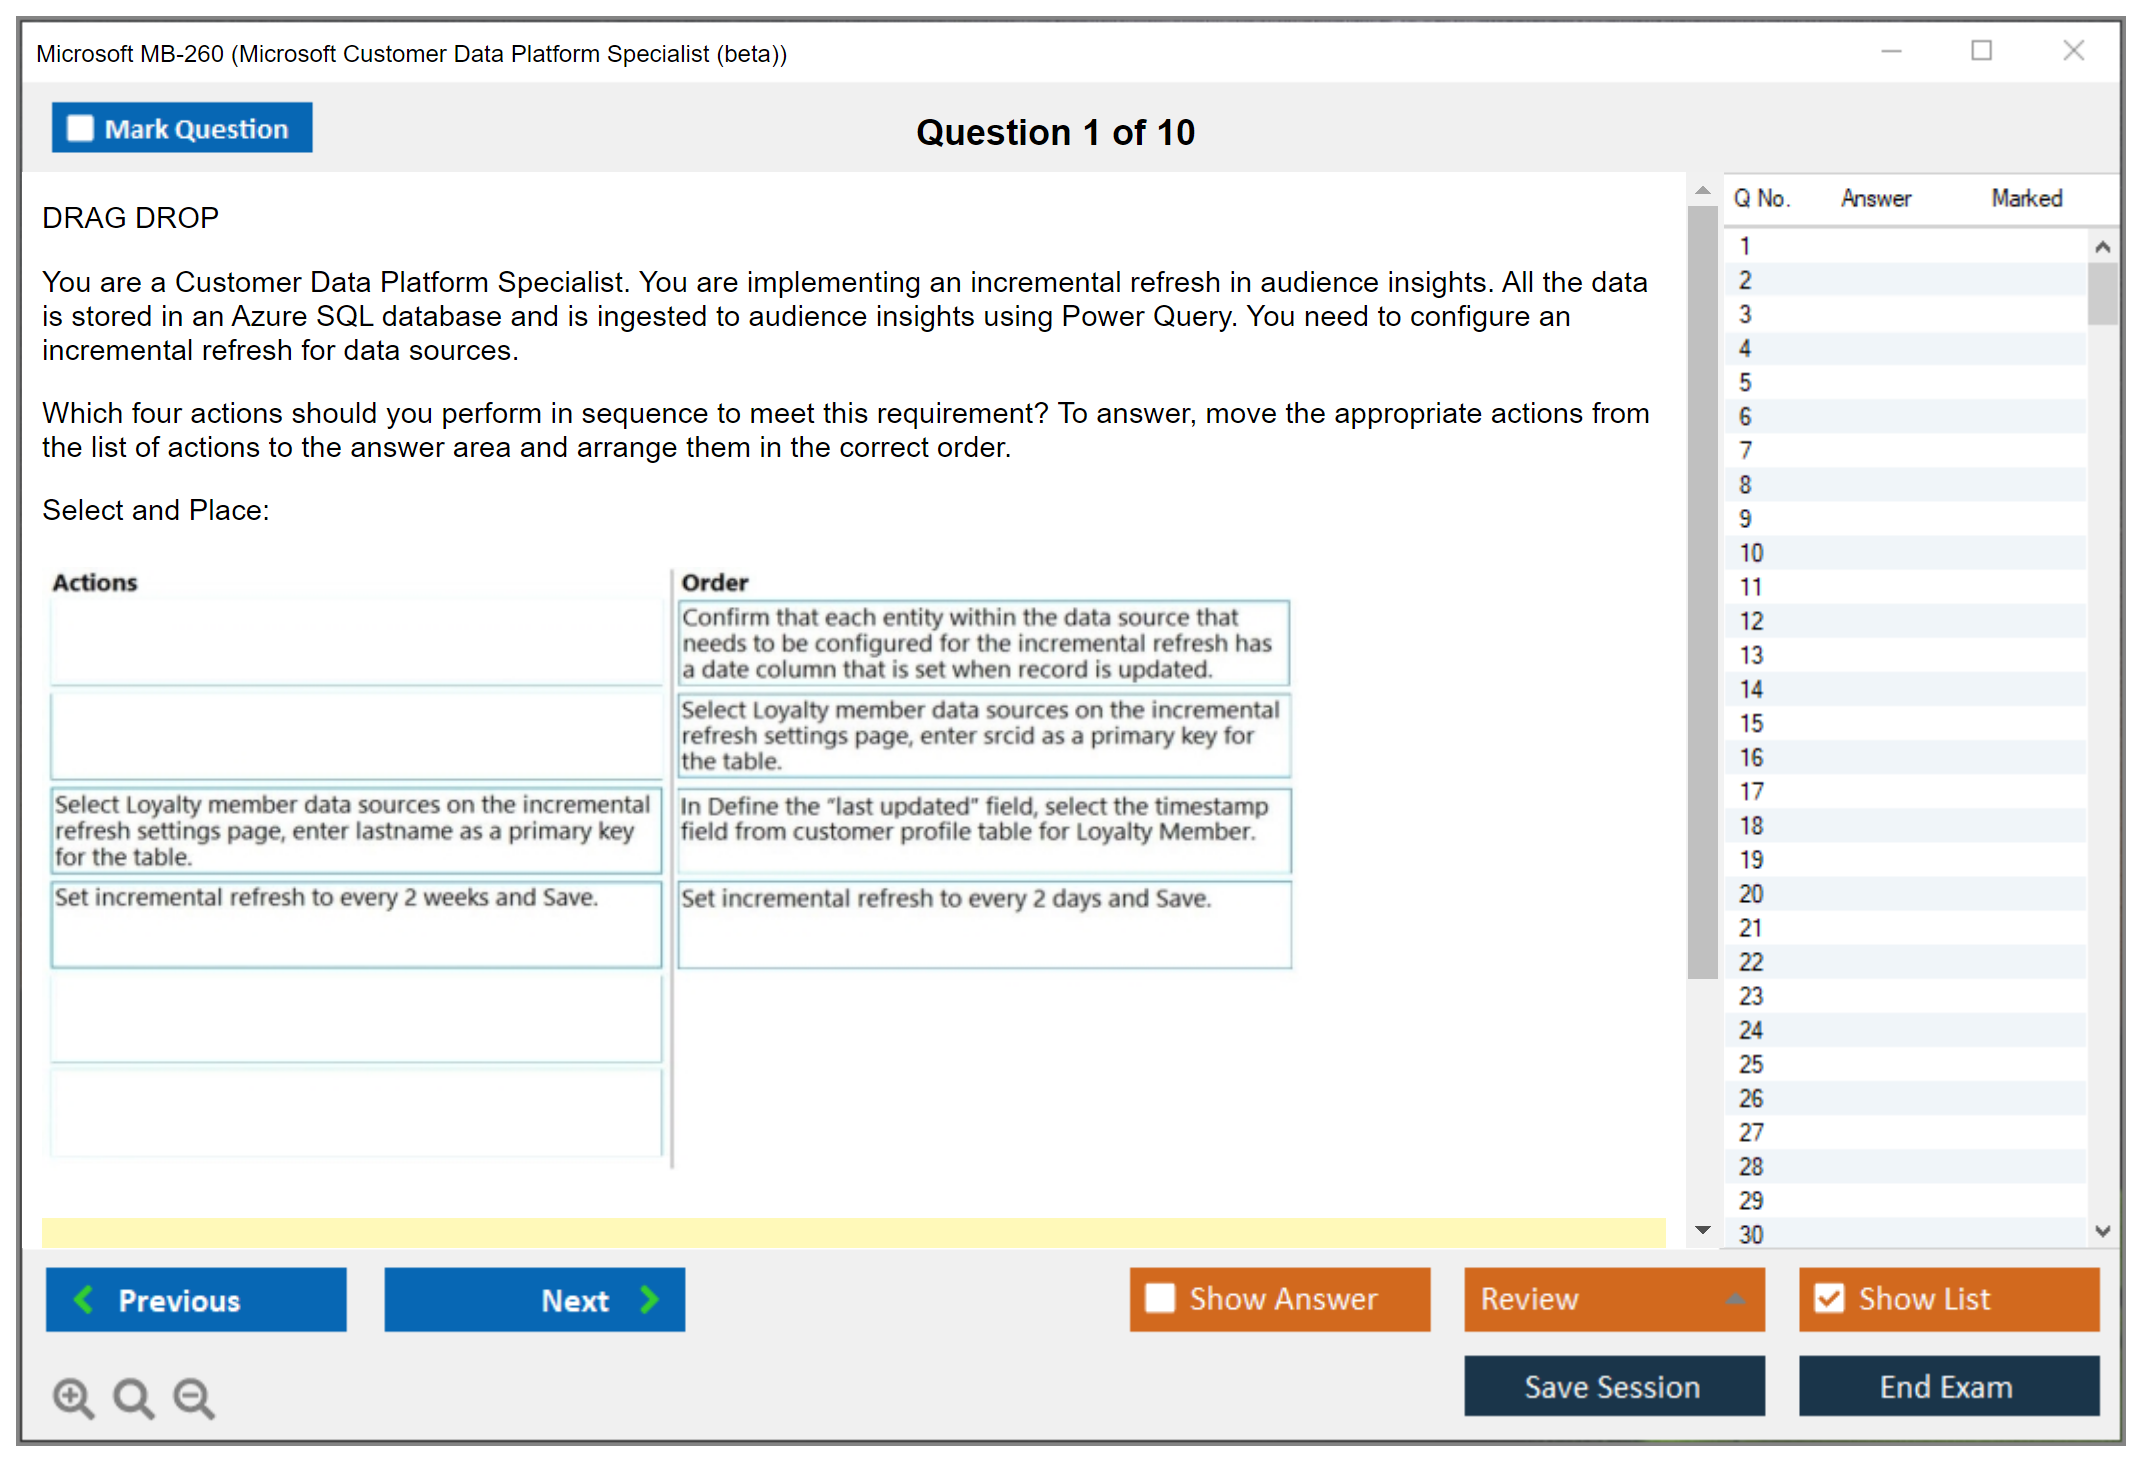Expand the Review dropdown arrow

click(1735, 1299)
